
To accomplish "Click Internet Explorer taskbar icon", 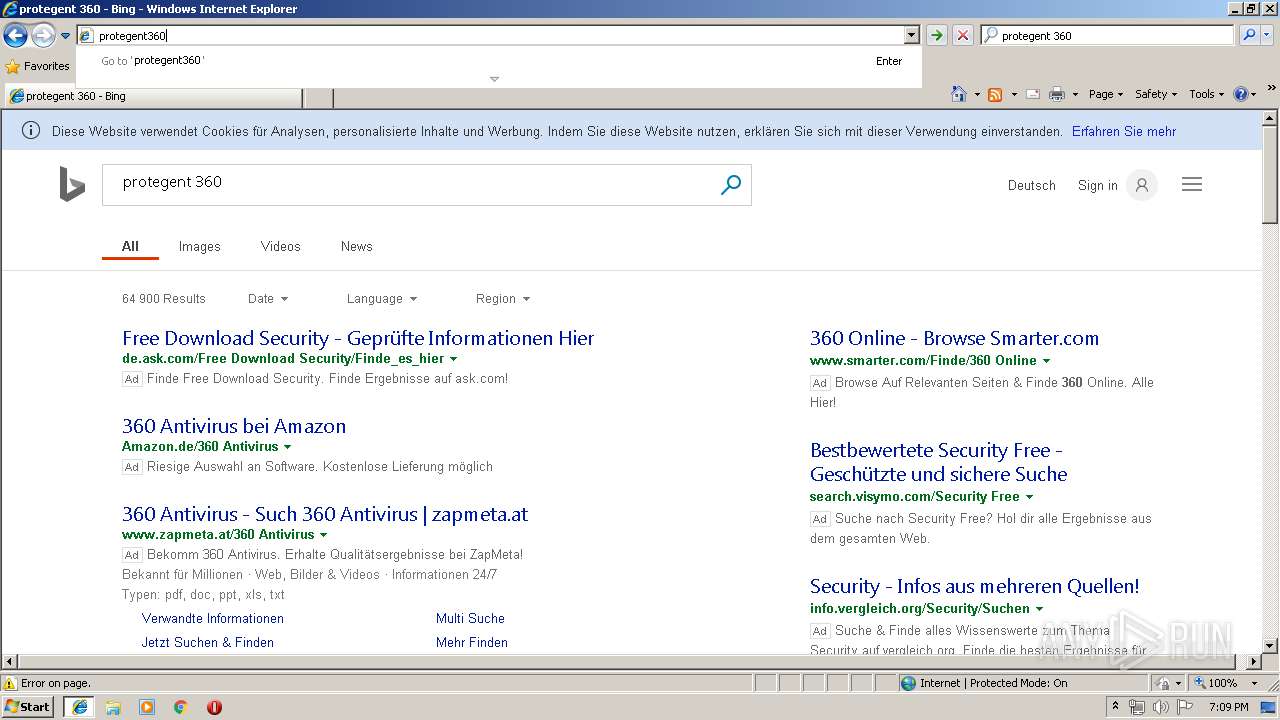I will (79, 707).
